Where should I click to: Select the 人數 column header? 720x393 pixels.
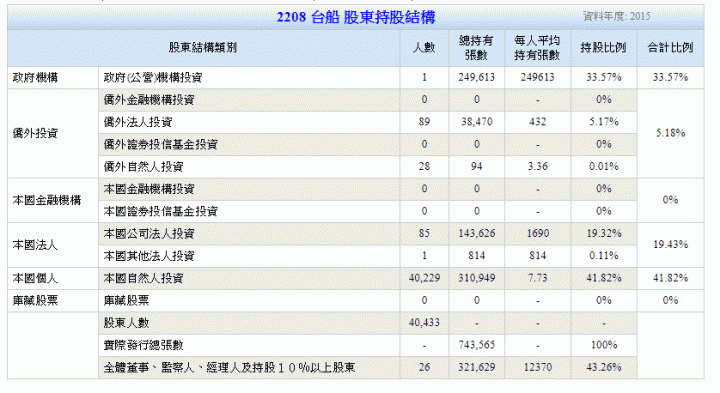coord(424,48)
